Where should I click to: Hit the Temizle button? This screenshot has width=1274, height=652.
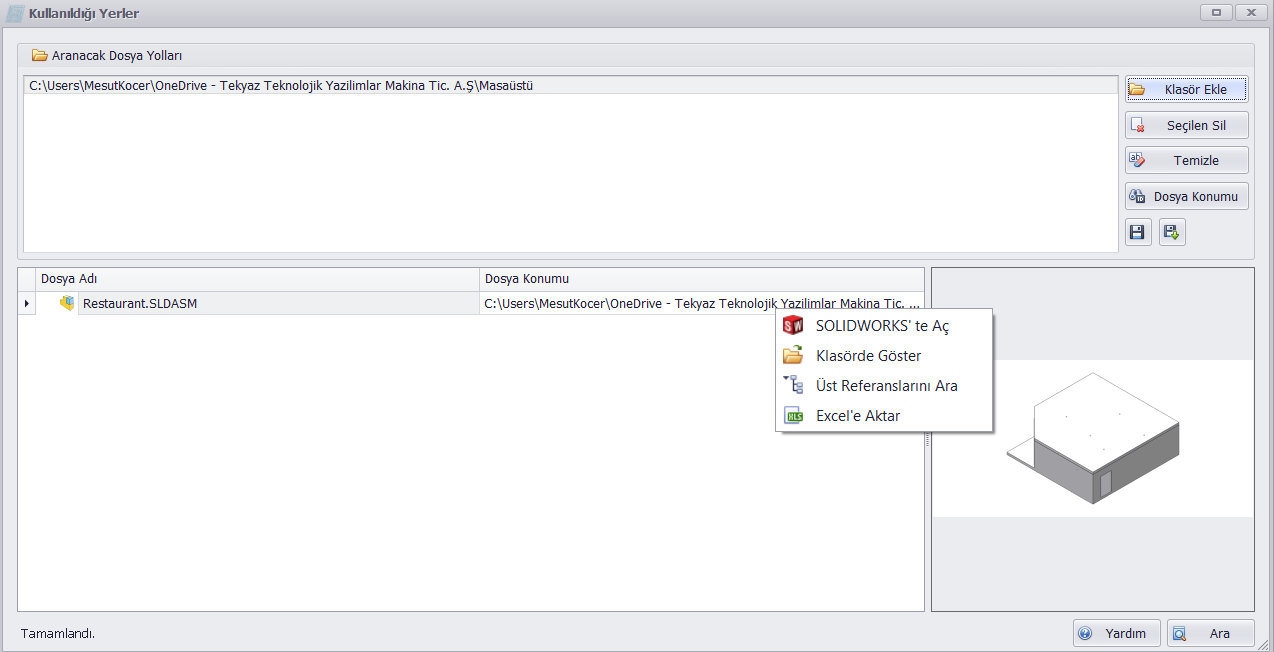1187,160
